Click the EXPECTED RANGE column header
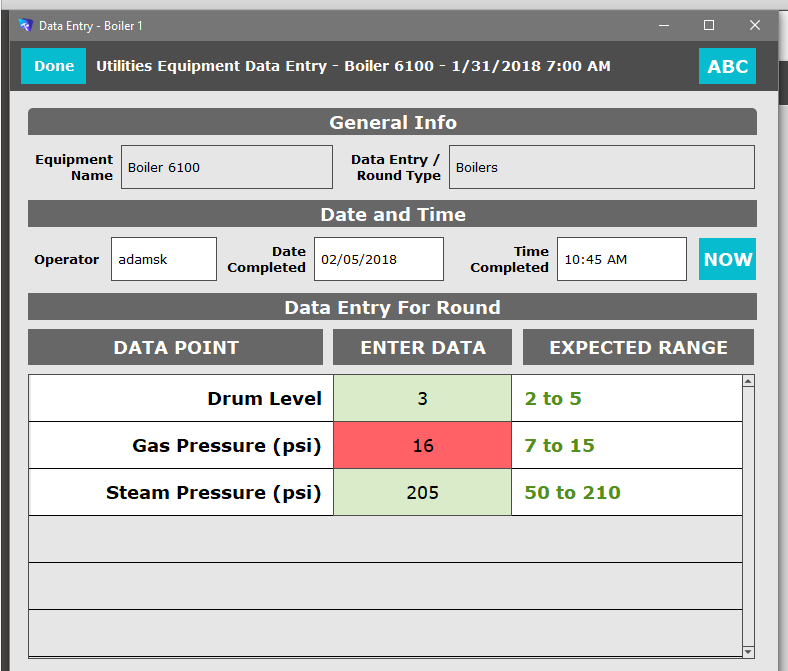 tap(638, 347)
